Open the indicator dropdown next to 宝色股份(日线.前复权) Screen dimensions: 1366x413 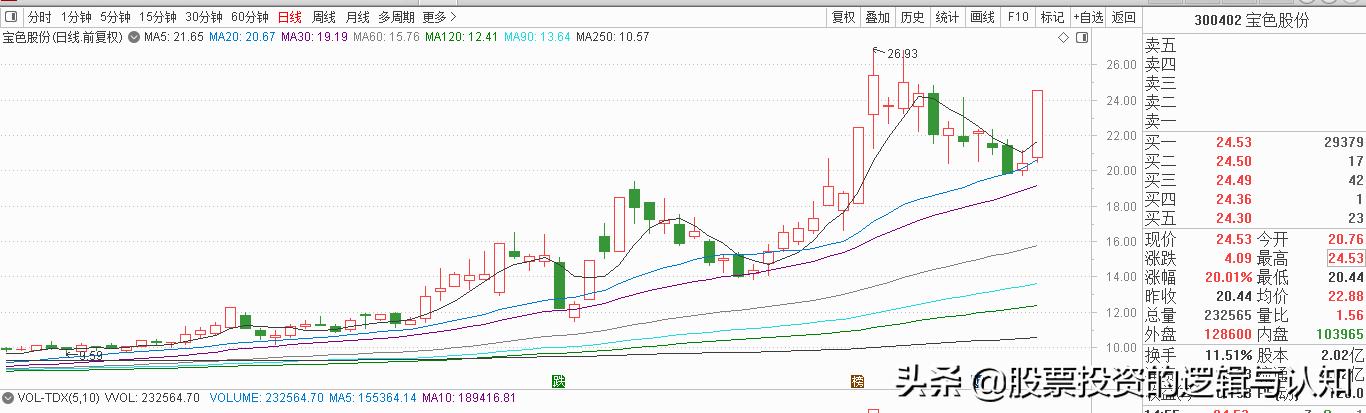(133, 37)
